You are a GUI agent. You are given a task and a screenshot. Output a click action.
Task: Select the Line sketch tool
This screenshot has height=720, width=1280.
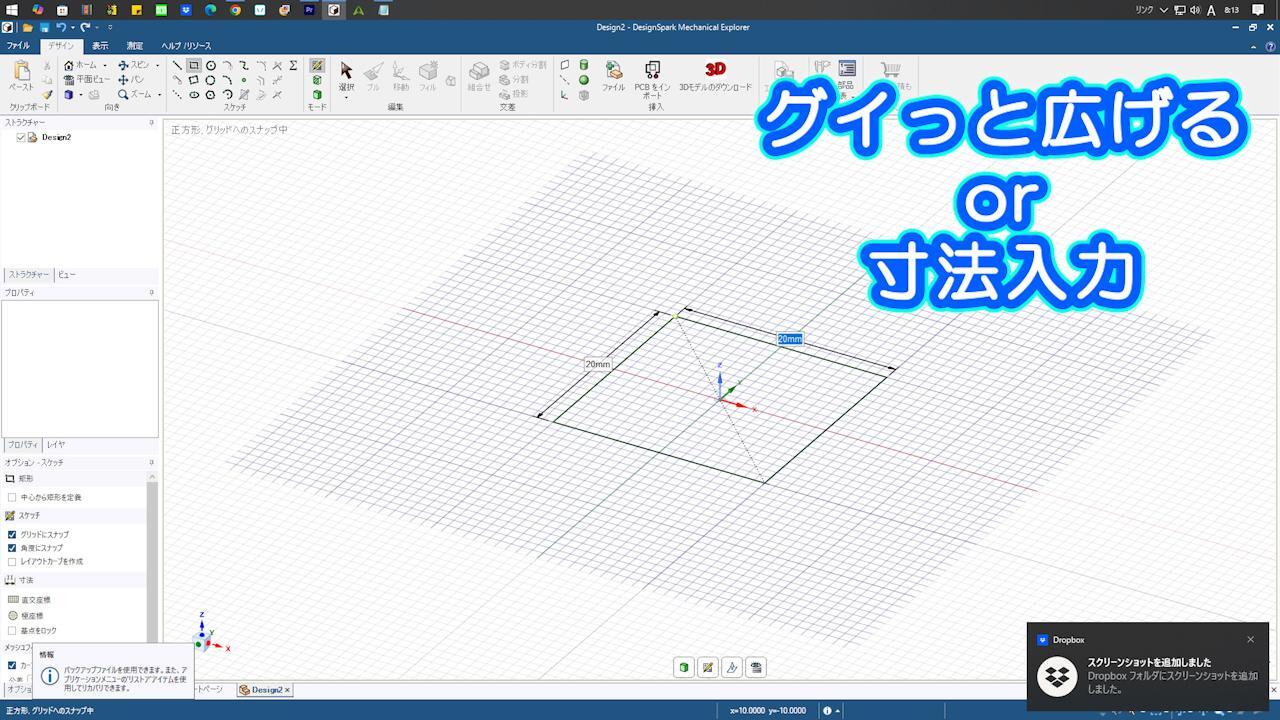click(x=177, y=65)
